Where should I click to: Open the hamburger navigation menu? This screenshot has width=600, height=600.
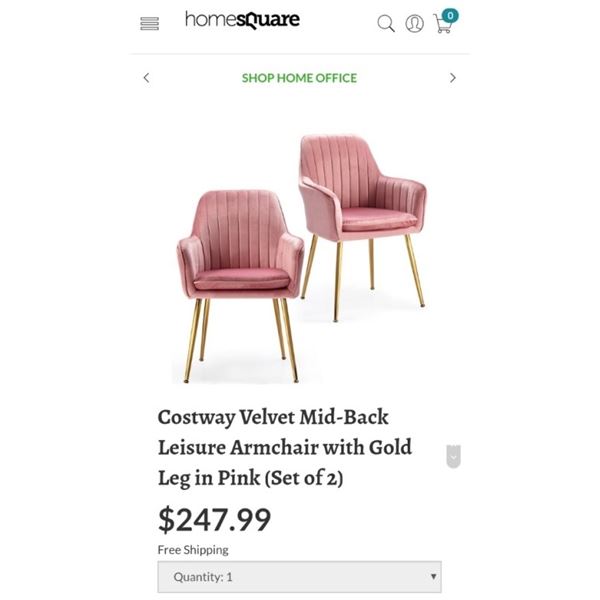point(149,24)
